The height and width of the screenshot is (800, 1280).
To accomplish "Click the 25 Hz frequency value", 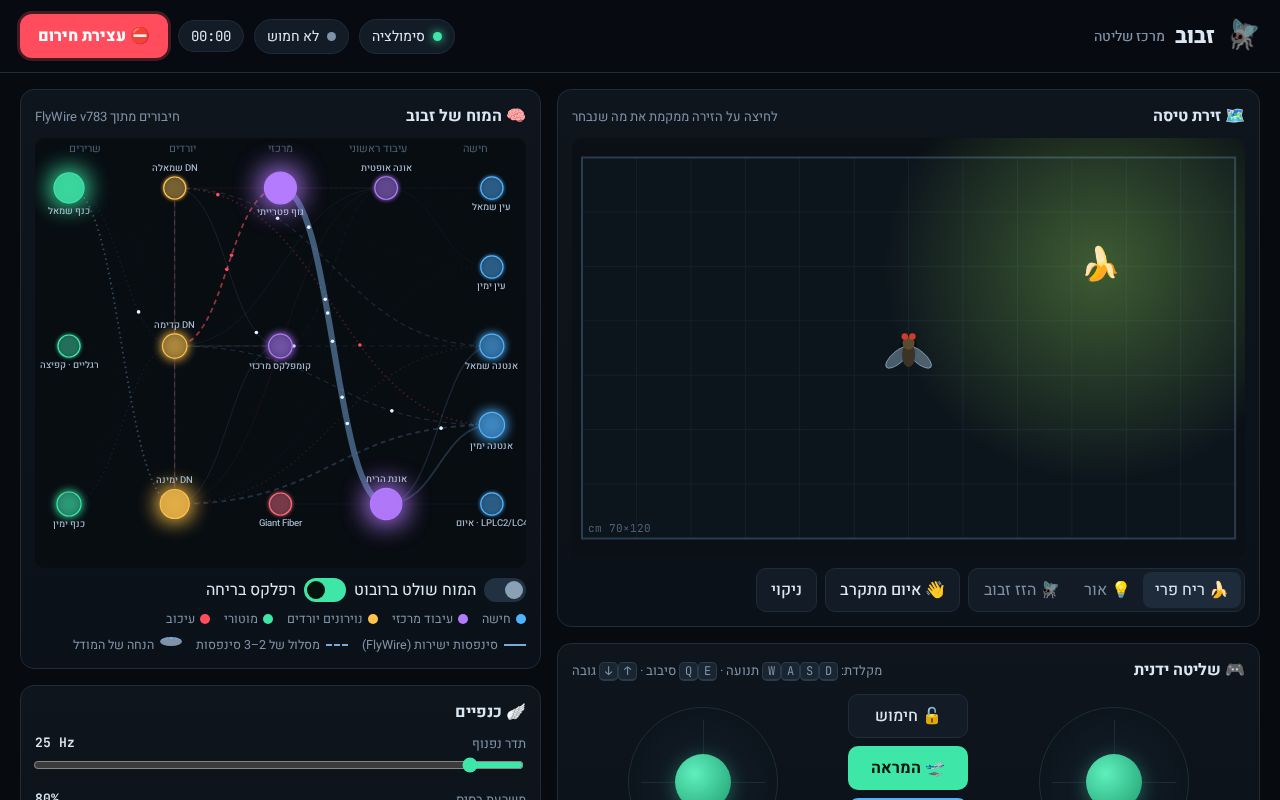I will coord(55,743).
